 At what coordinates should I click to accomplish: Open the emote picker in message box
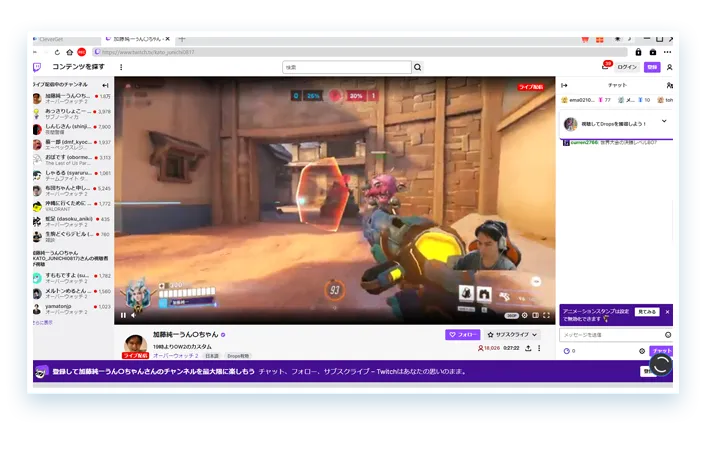pos(668,335)
